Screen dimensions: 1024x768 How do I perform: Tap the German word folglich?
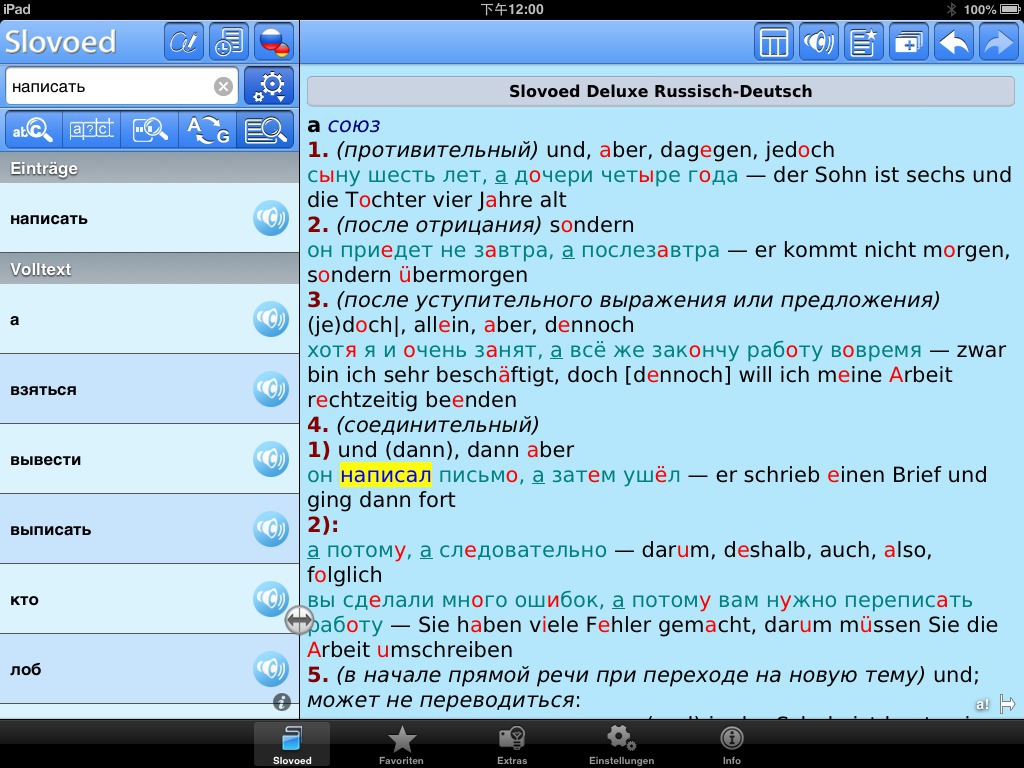point(344,575)
